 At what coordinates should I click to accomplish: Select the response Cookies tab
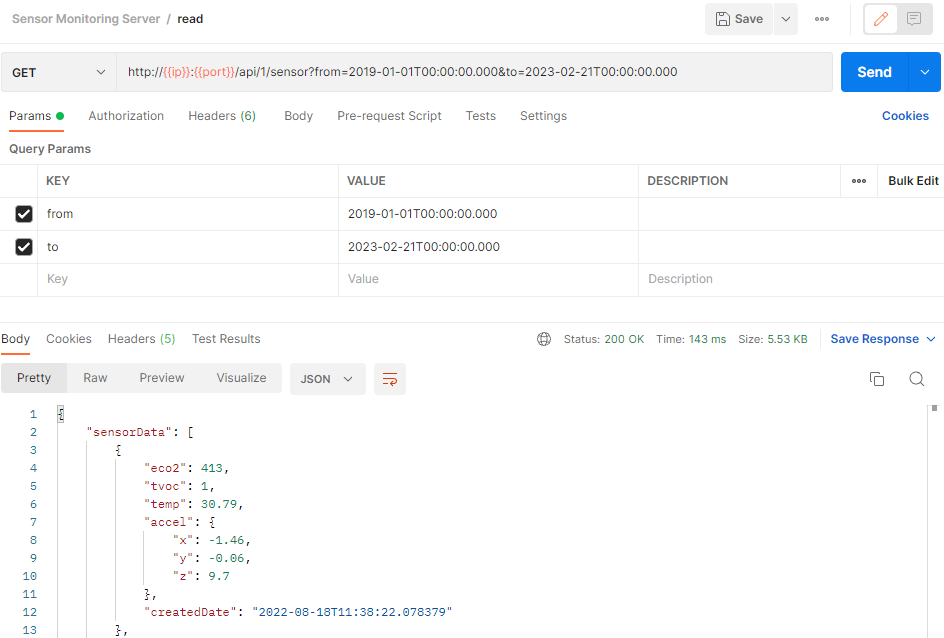click(x=69, y=339)
